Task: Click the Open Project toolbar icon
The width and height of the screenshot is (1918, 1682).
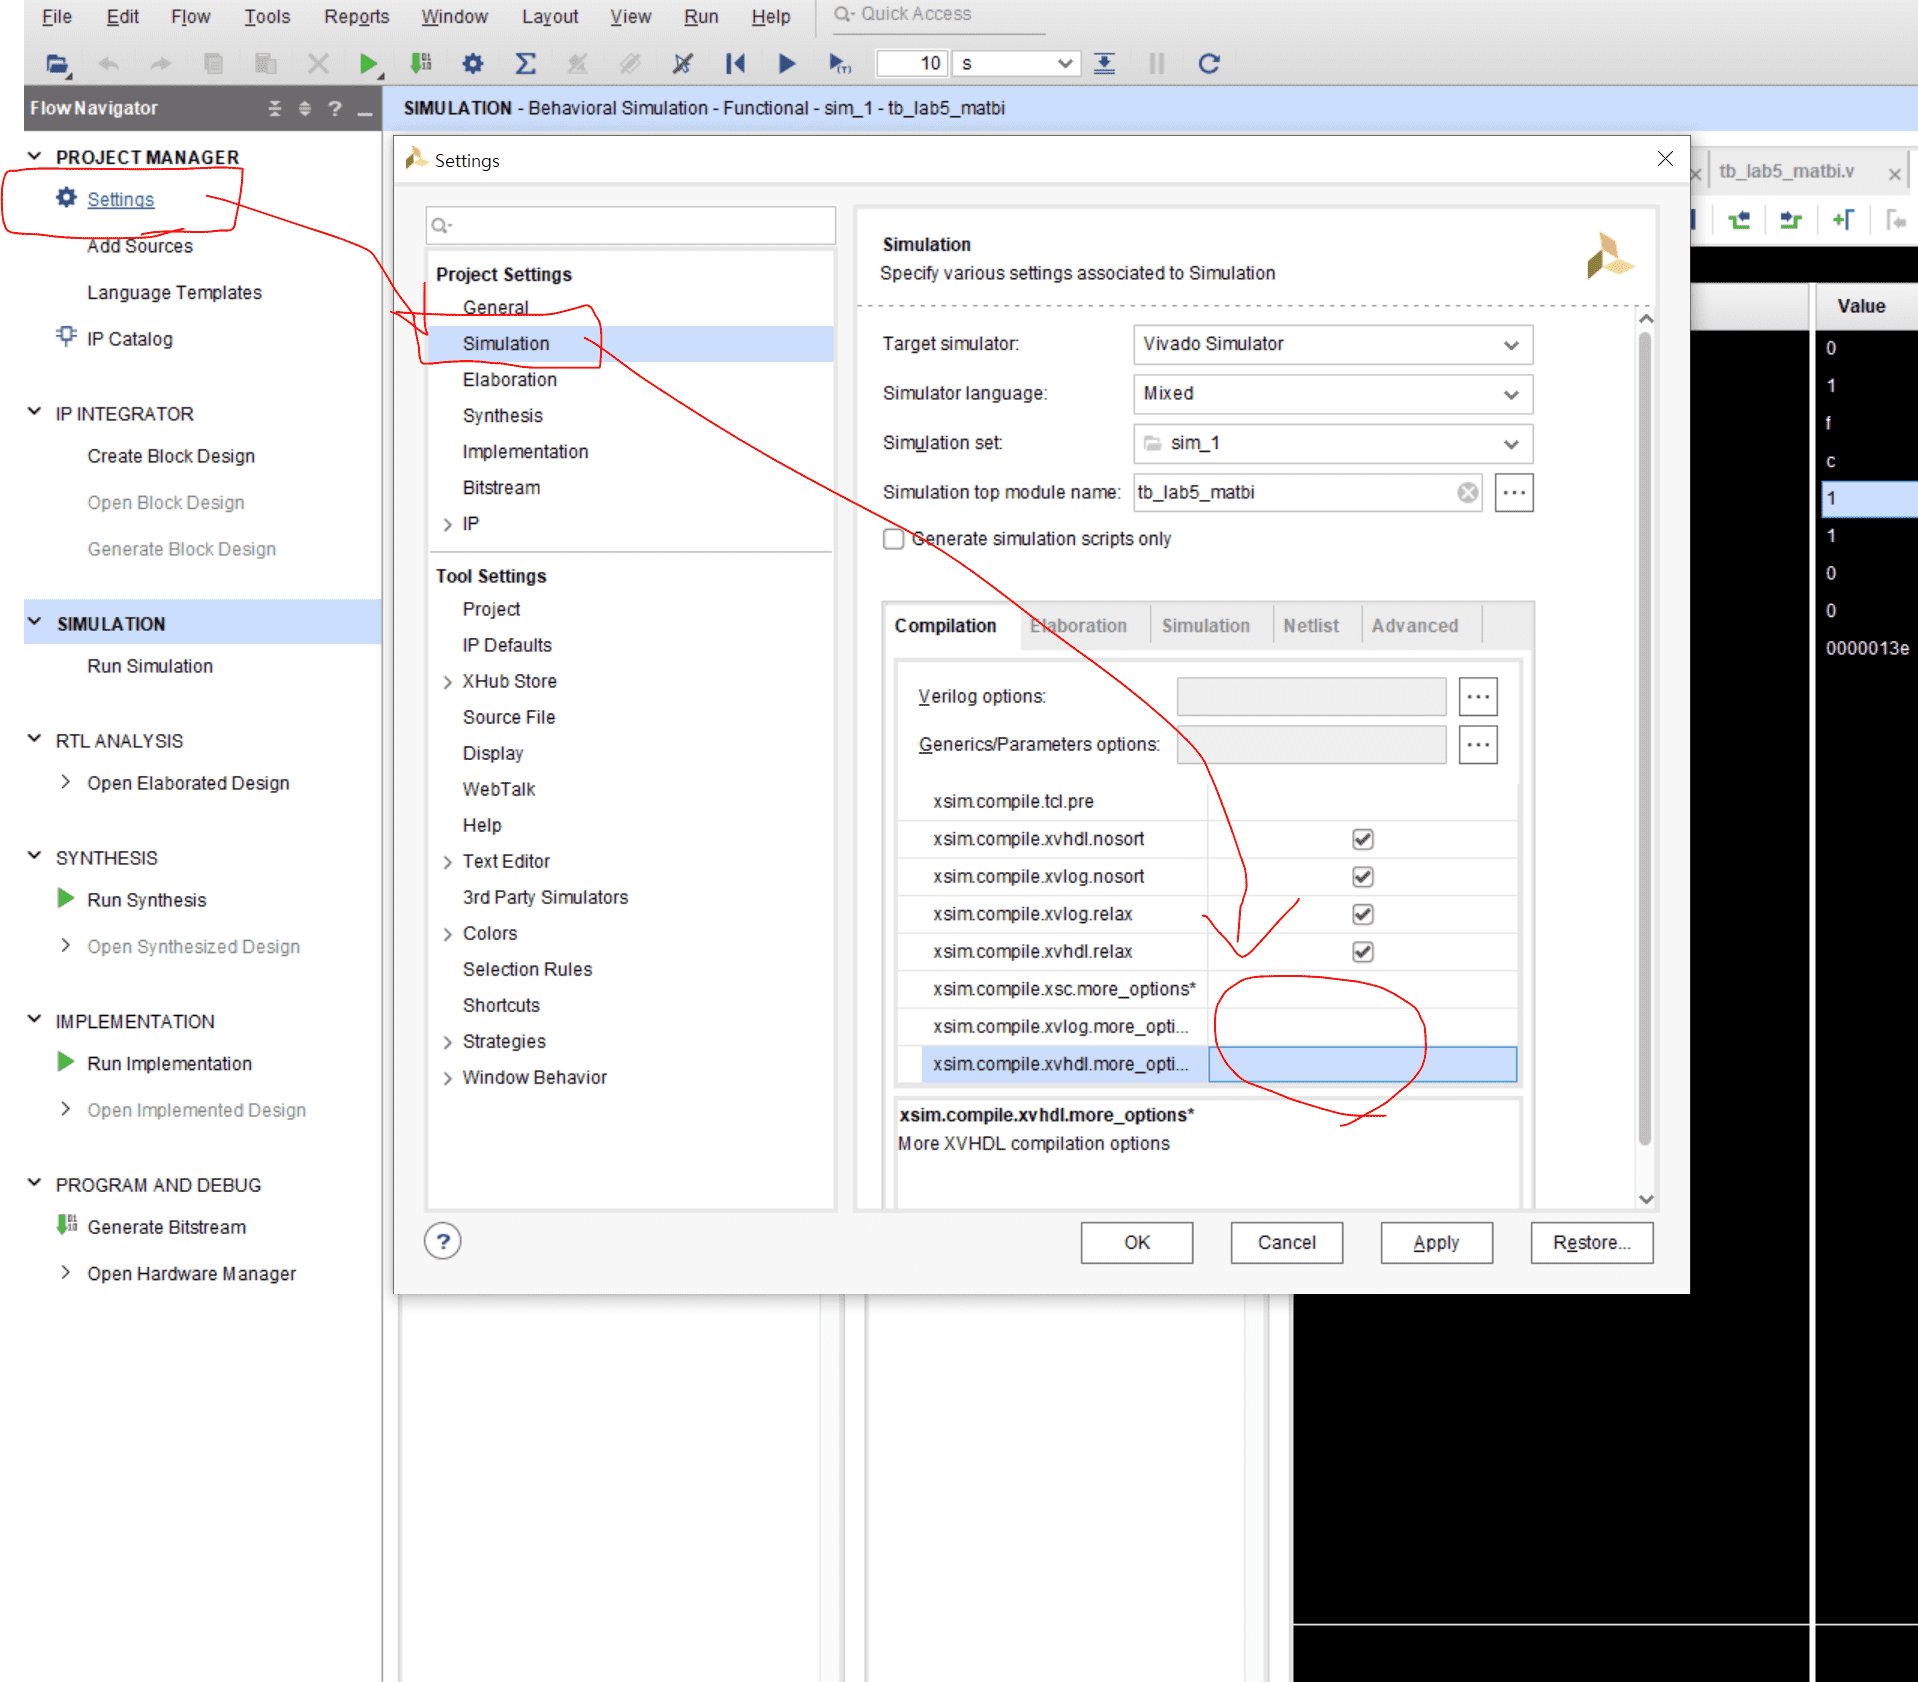Action: click(x=58, y=64)
